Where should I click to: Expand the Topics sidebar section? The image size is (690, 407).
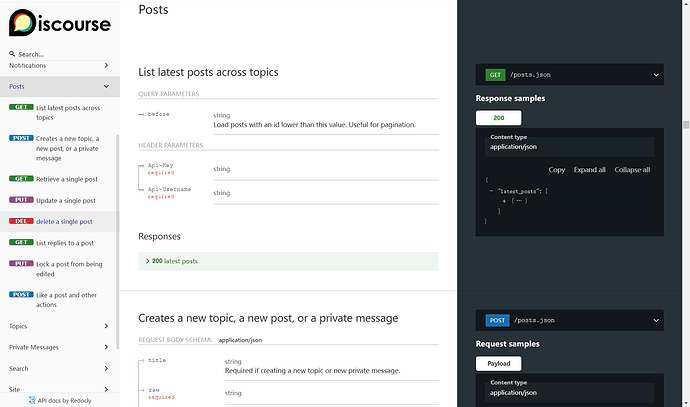pyautogui.click(x=59, y=326)
